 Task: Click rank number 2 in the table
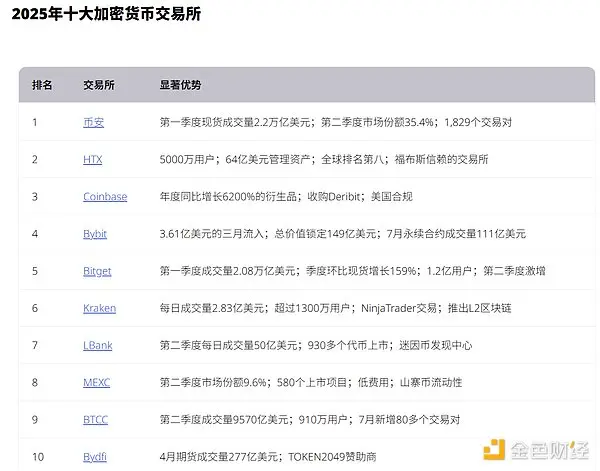tap(35, 160)
